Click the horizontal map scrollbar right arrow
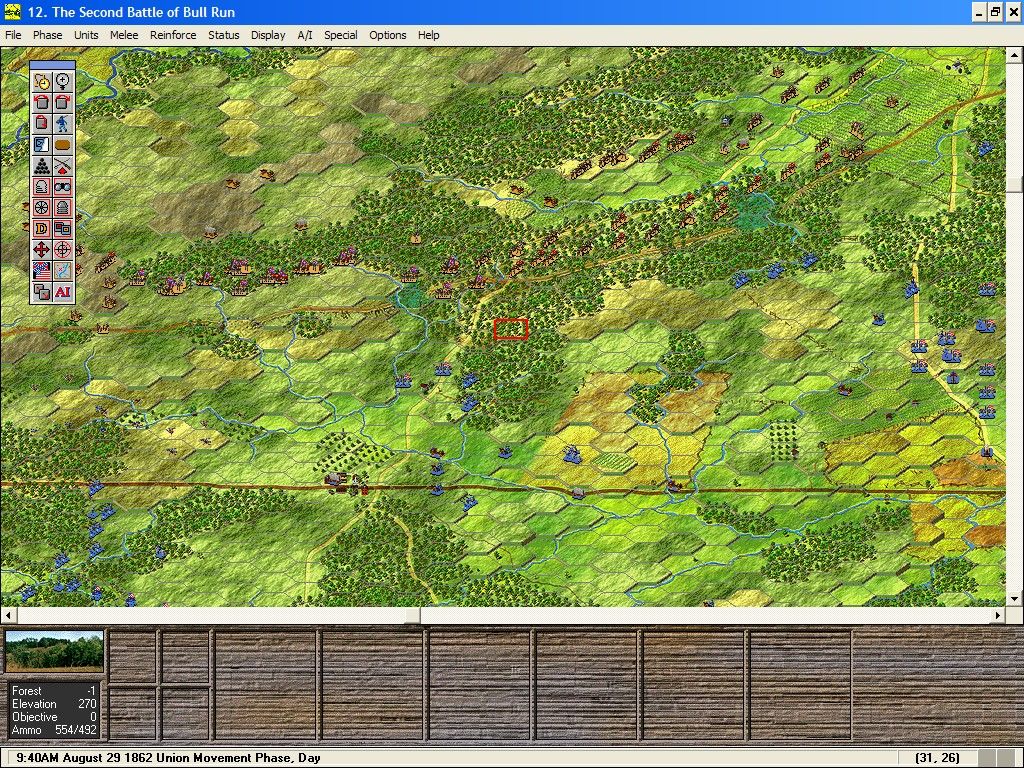This screenshot has height=768, width=1024. point(998,615)
